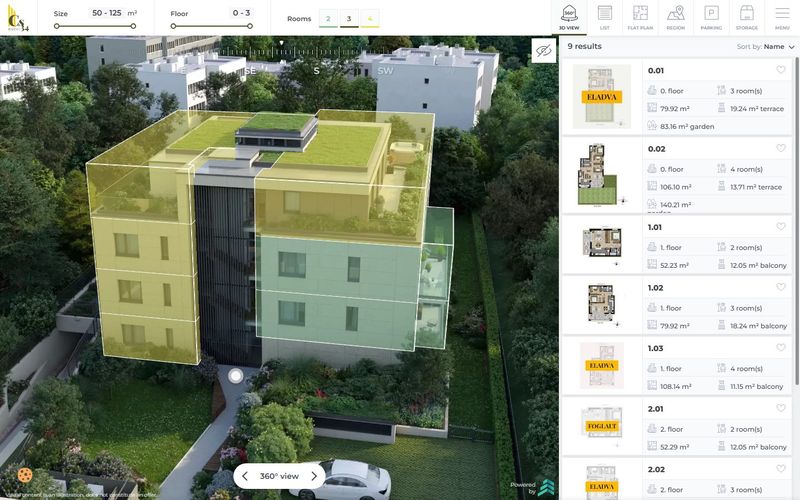Open floor plan thumbnail of apartment 0.01
The height and width of the screenshot is (500, 800).
pyautogui.click(x=602, y=96)
